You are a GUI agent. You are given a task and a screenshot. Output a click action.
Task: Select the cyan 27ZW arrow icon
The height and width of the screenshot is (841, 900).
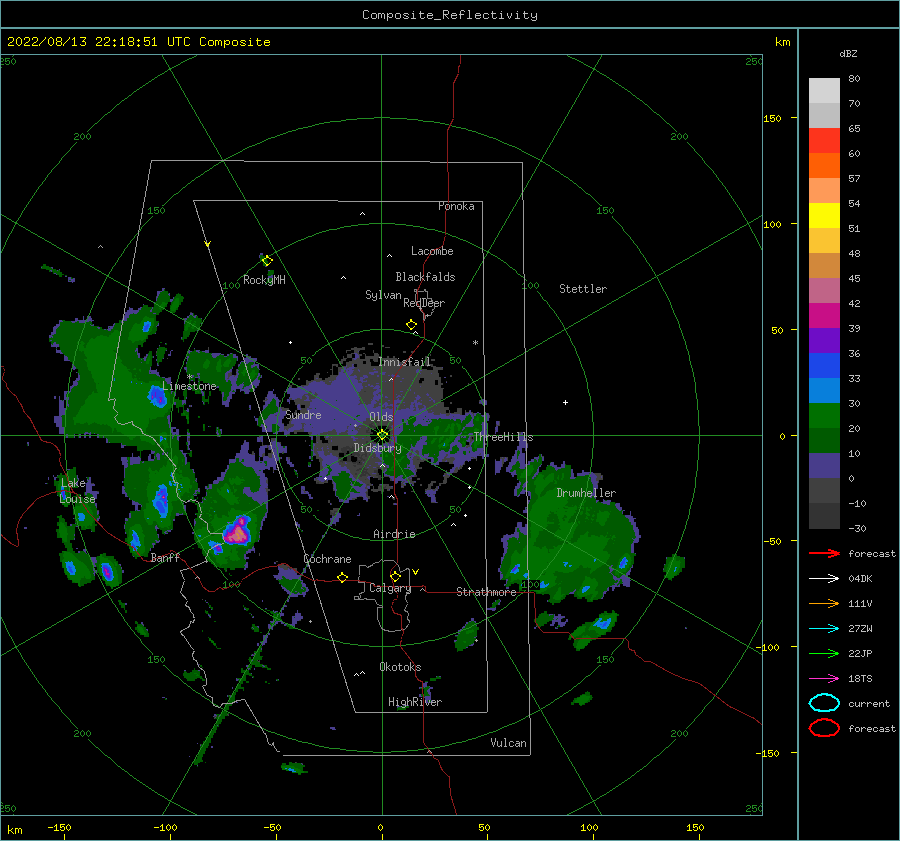tap(824, 629)
